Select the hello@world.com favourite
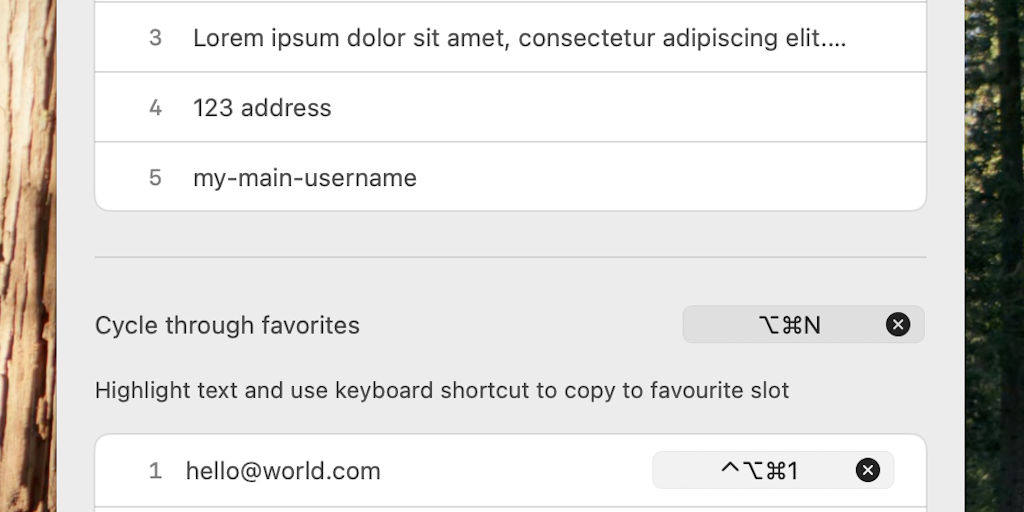The width and height of the screenshot is (1024, 512). point(283,471)
